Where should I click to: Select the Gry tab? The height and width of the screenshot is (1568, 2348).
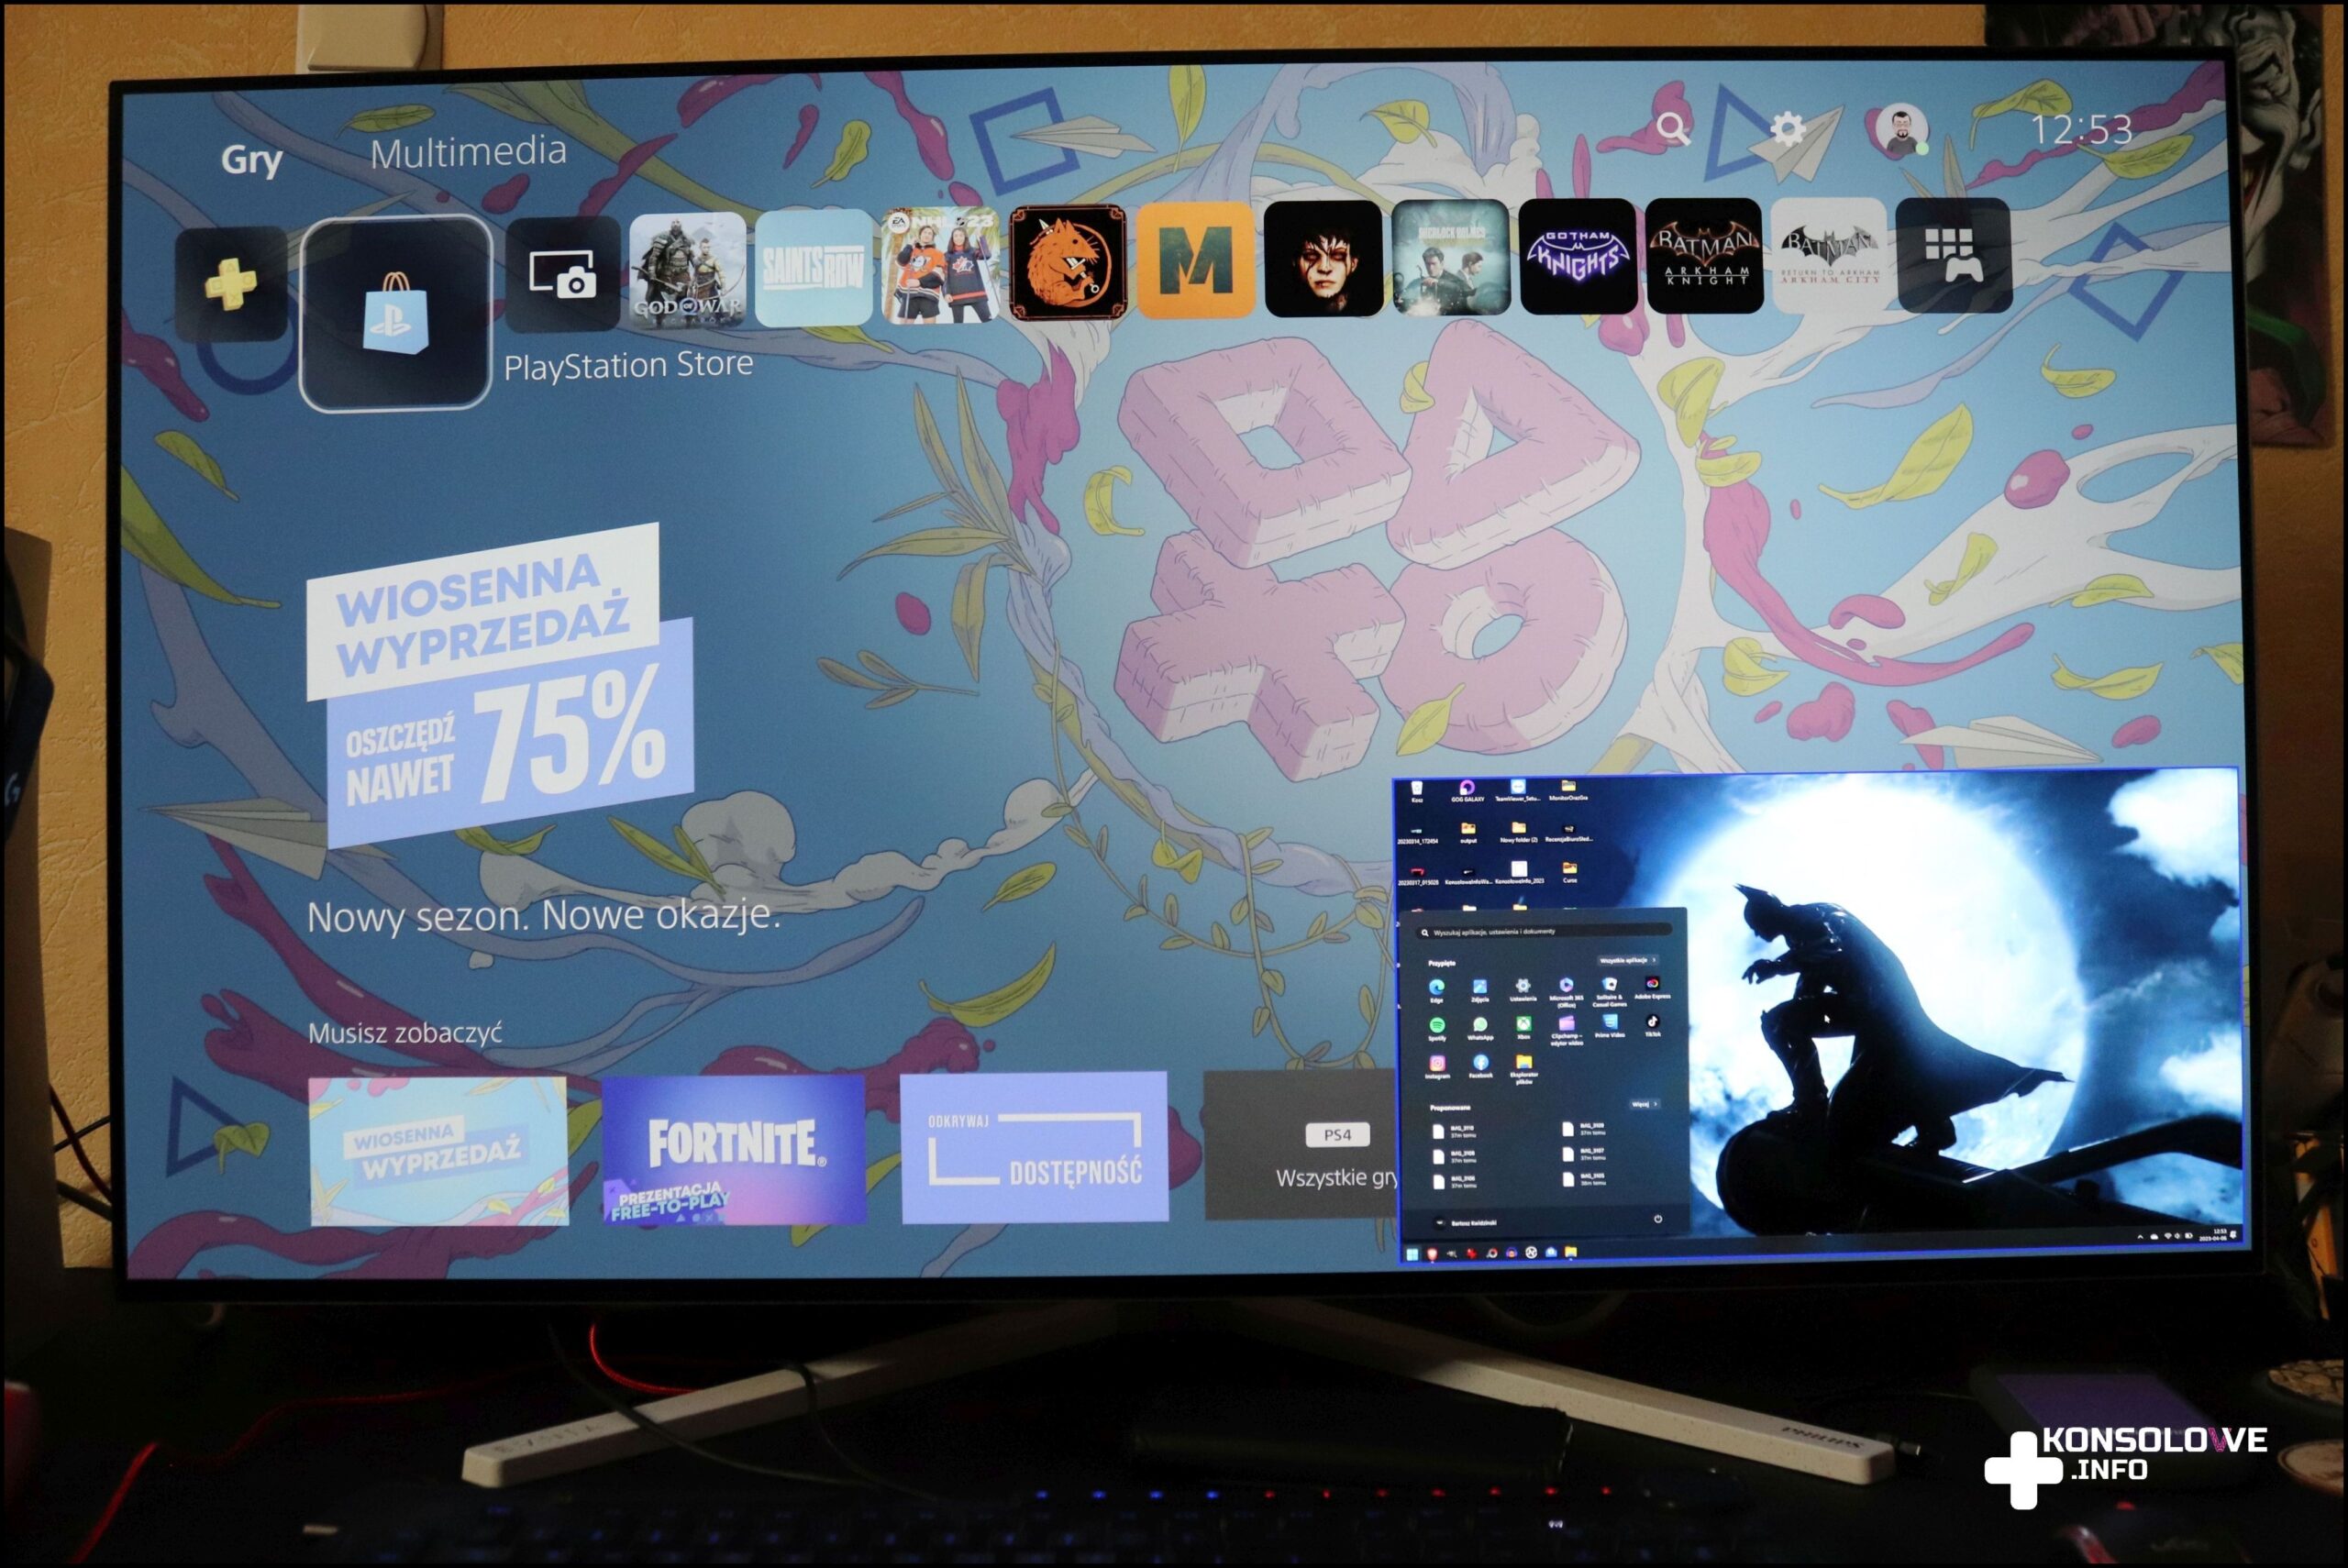(x=251, y=160)
